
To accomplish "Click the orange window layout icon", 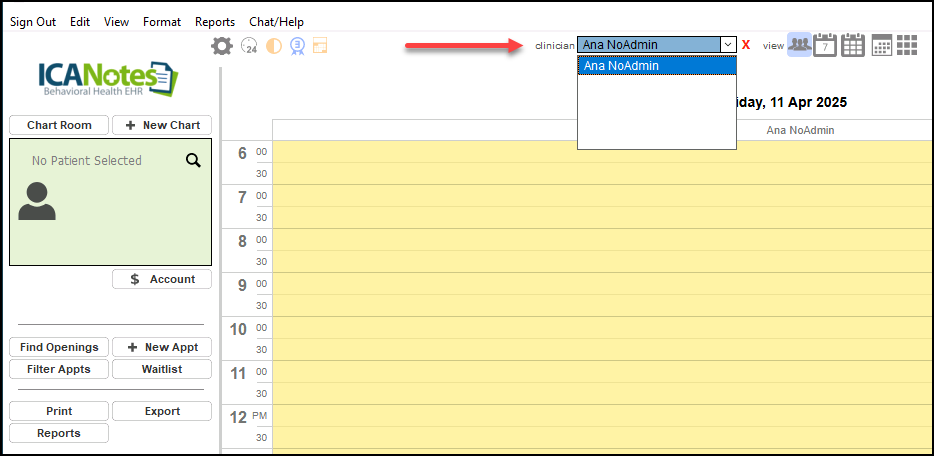I will pos(320,46).
